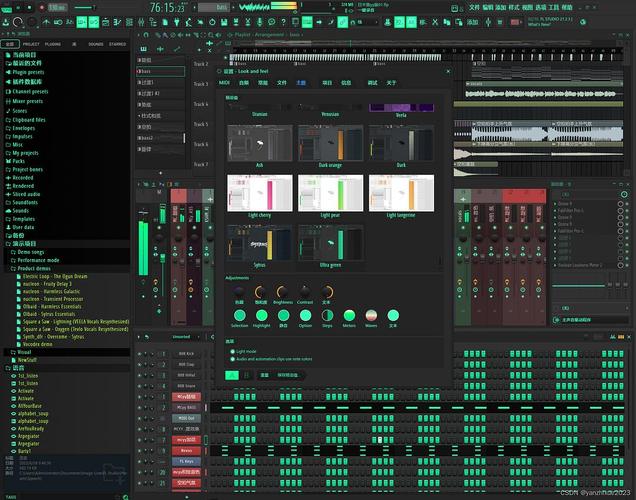
Task: Click the Waves color swatch
Action: pyautogui.click(x=371, y=315)
